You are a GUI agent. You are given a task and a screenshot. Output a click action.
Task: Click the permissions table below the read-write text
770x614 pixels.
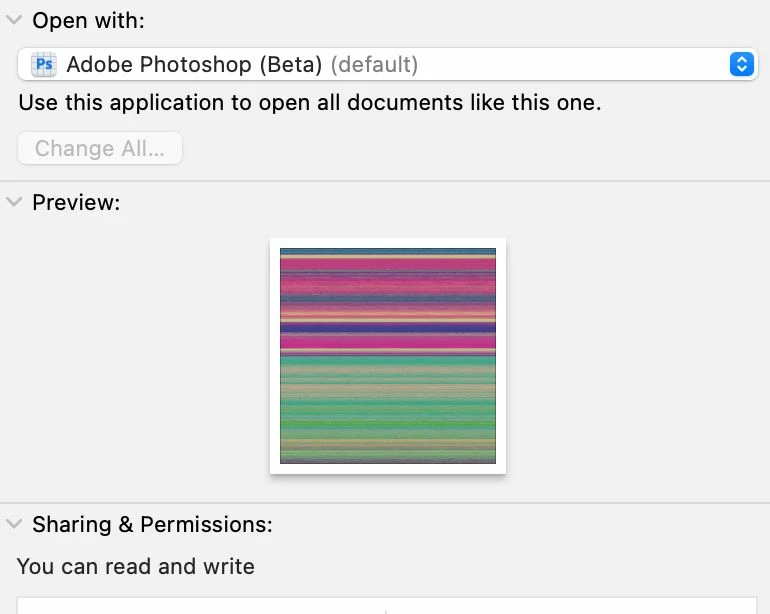tap(387, 605)
